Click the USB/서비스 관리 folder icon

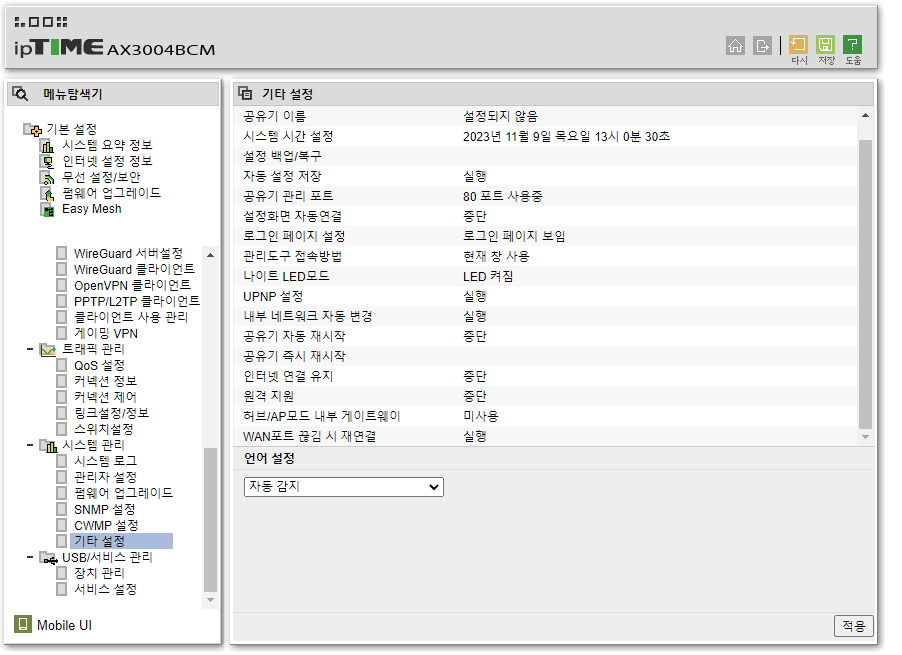48,558
